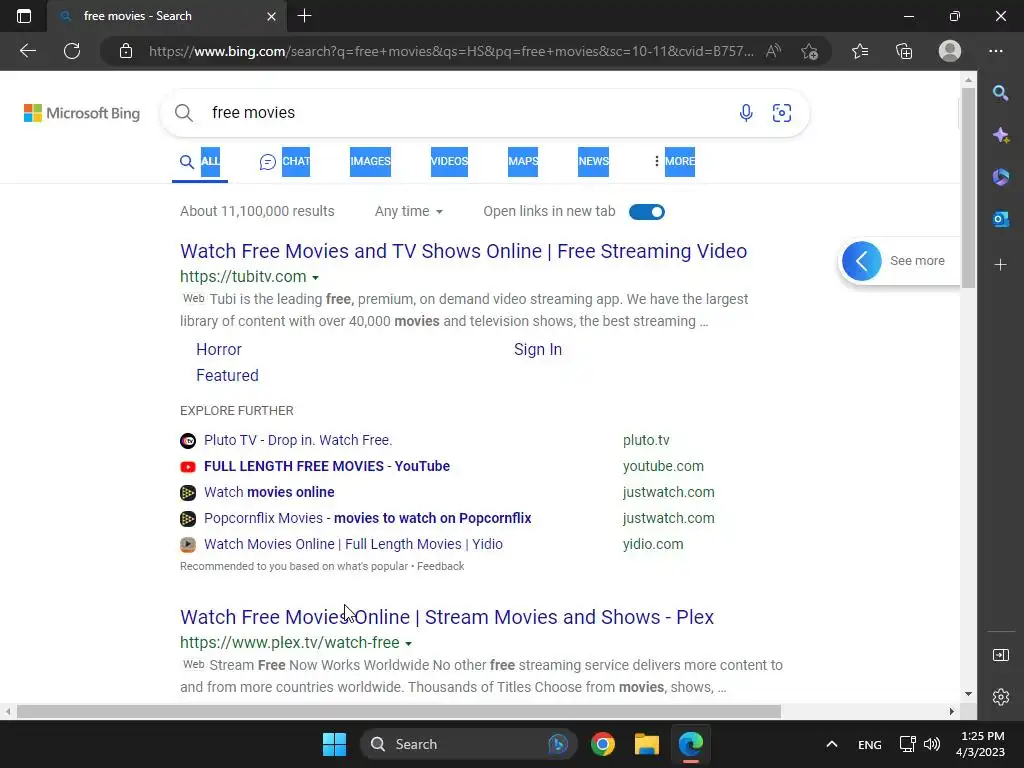1024x768 pixels.
Task: Open the ENG language indicator
Action: click(869, 744)
